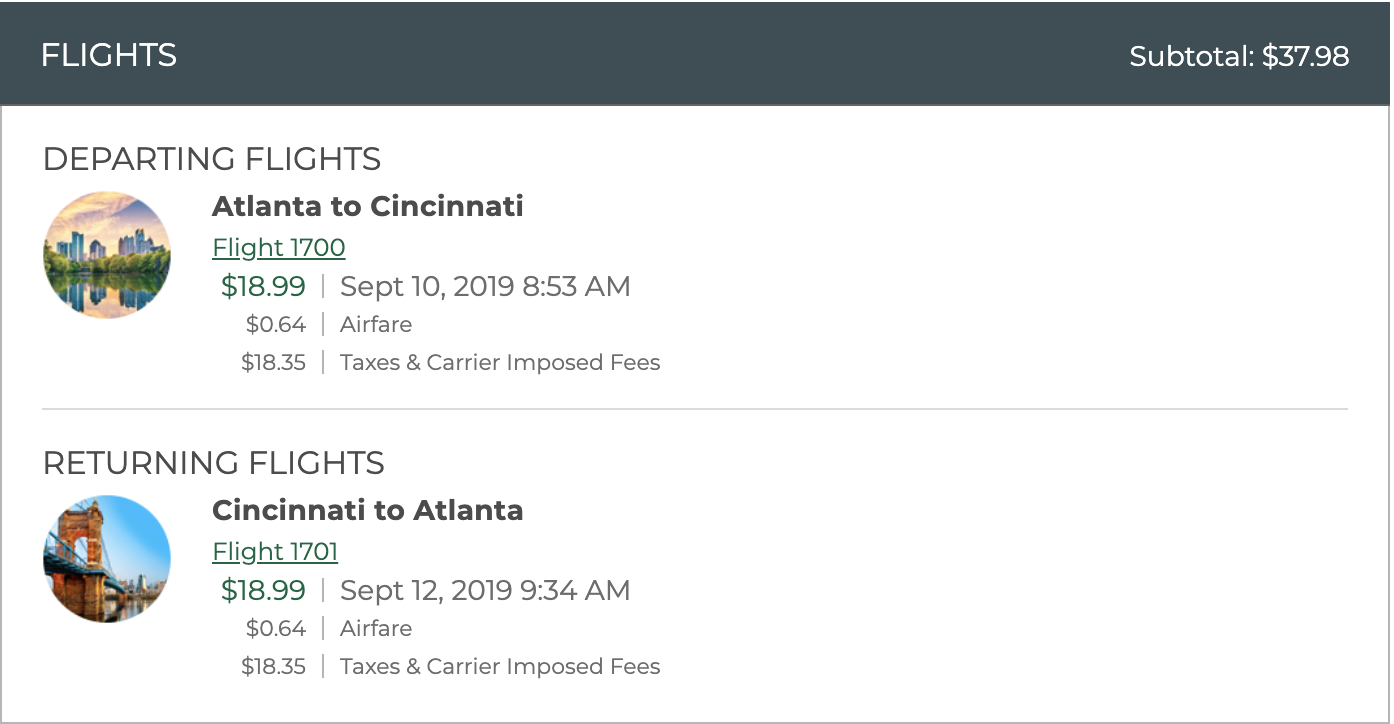Click the $18.99 returning flight price
The height and width of the screenshot is (724, 1394).
click(x=263, y=591)
